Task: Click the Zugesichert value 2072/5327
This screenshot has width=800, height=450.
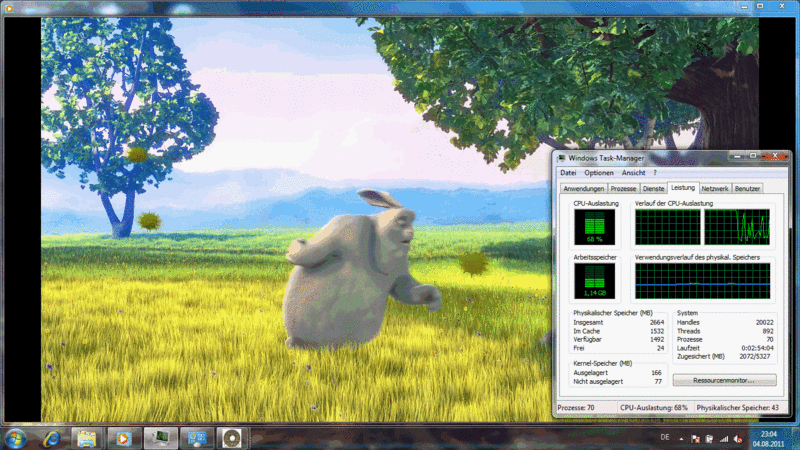Action: coord(757,356)
